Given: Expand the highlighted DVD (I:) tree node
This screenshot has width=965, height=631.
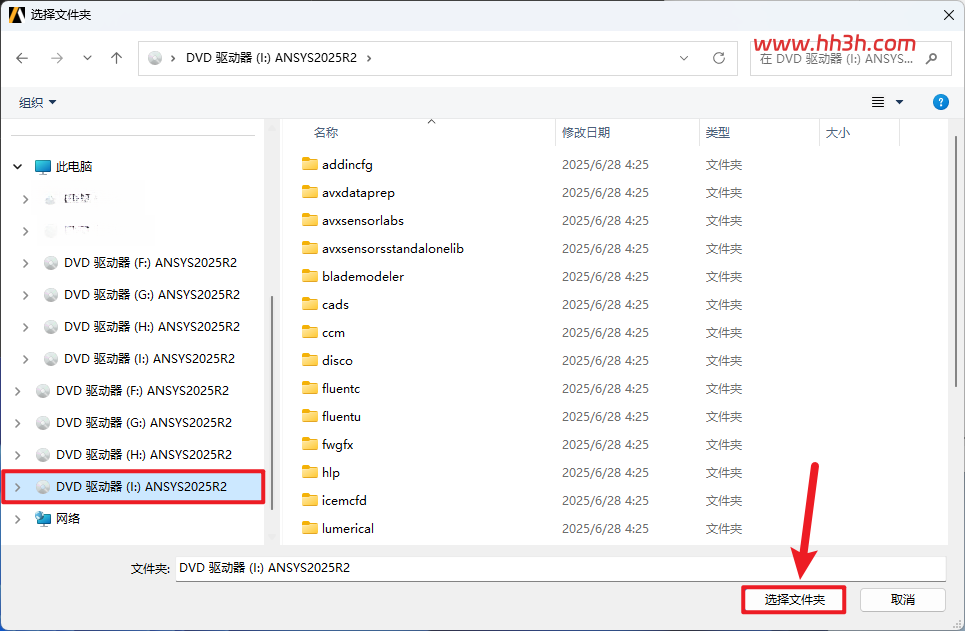Looking at the screenshot, I should click(18, 486).
